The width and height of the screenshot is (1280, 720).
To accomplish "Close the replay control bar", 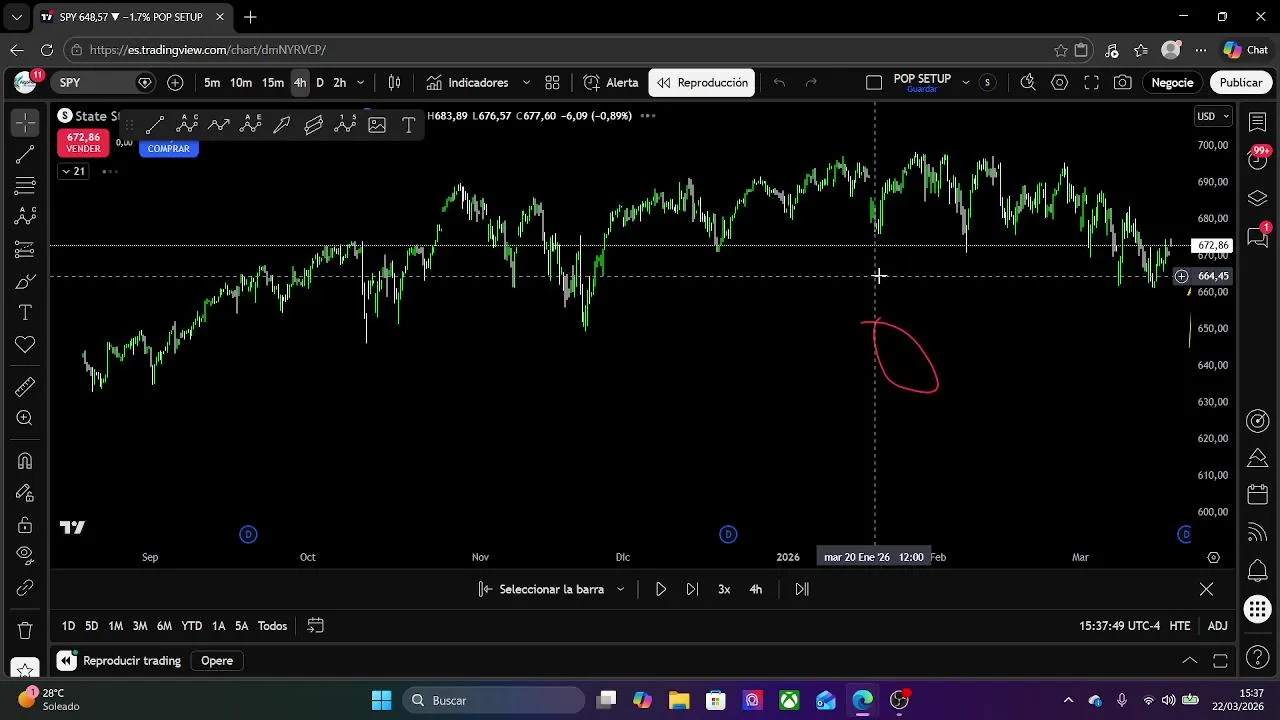I will tap(1206, 589).
